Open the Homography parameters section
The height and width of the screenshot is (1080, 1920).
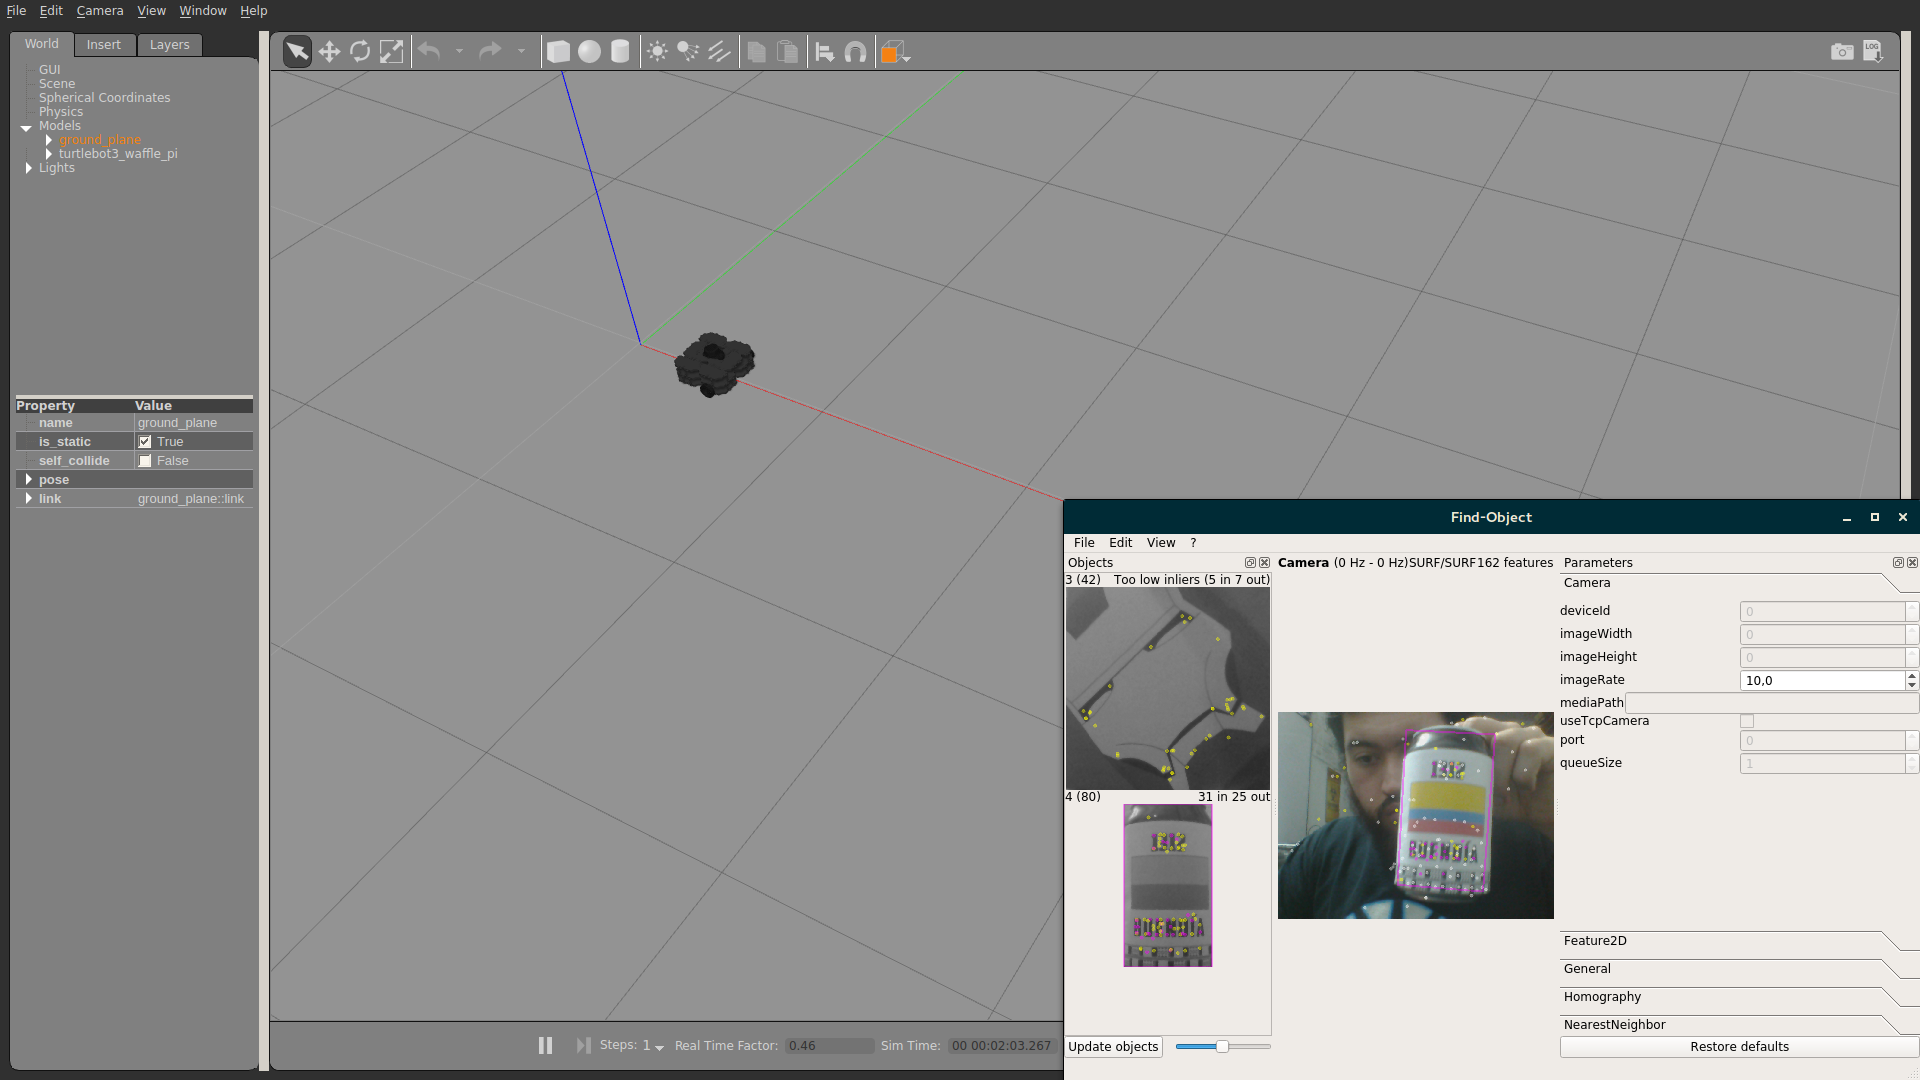1602,996
